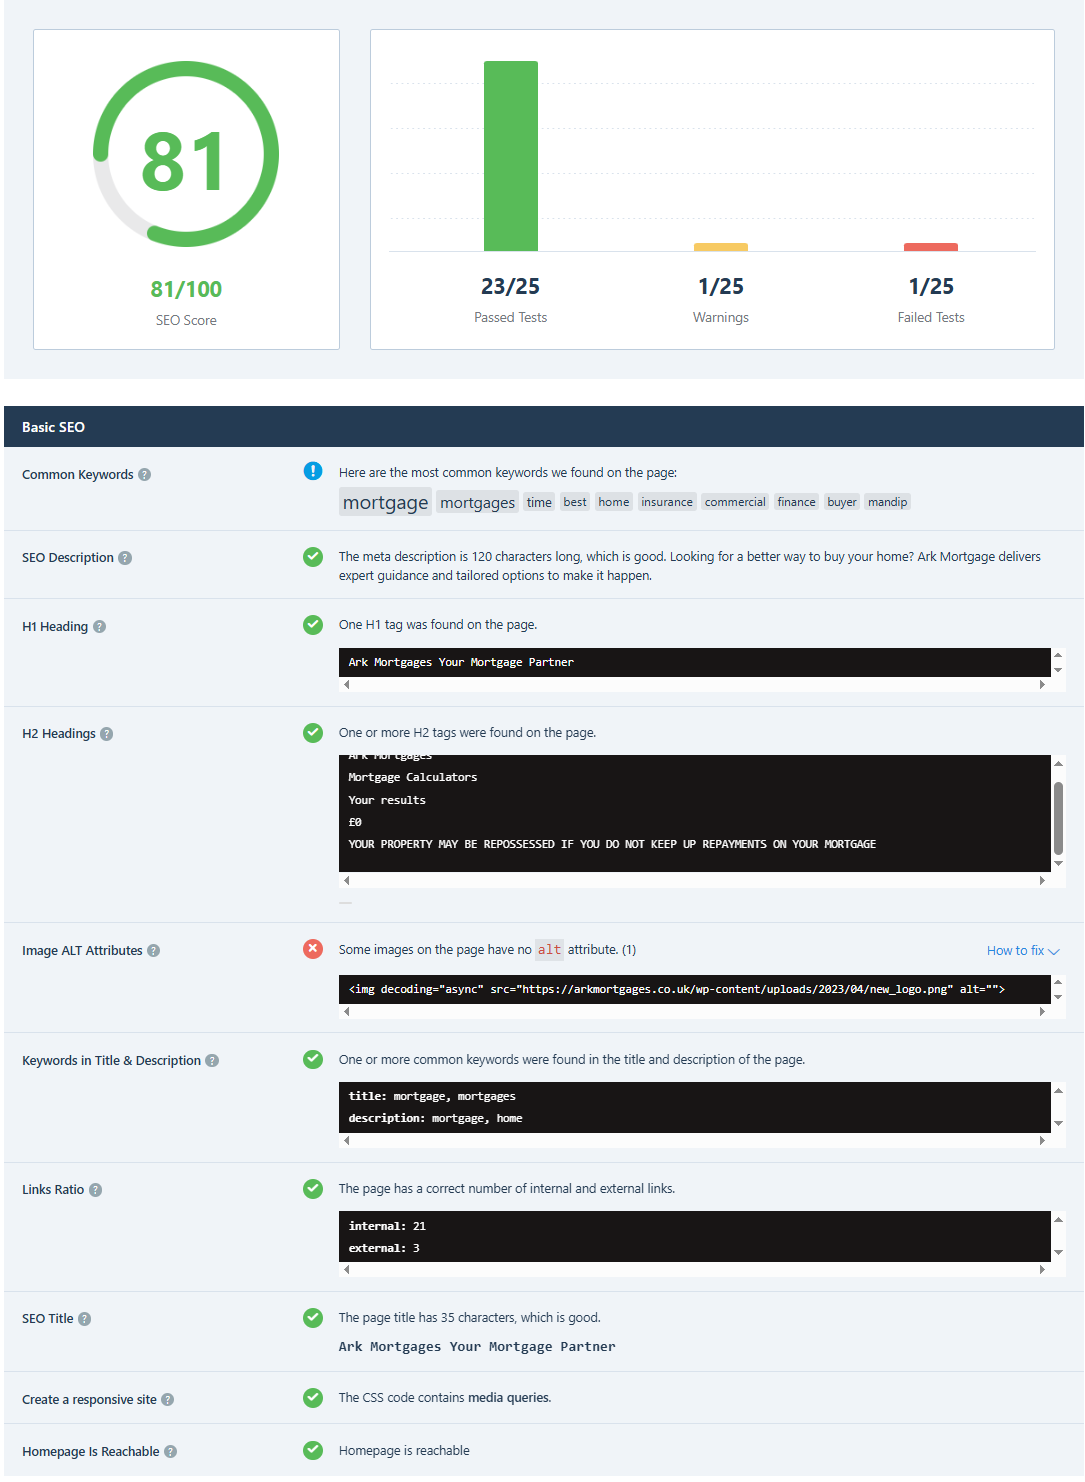The height and width of the screenshot is (1482, 1085).
Task: Click the 'commercial' keyword tag
Action: 735,502
